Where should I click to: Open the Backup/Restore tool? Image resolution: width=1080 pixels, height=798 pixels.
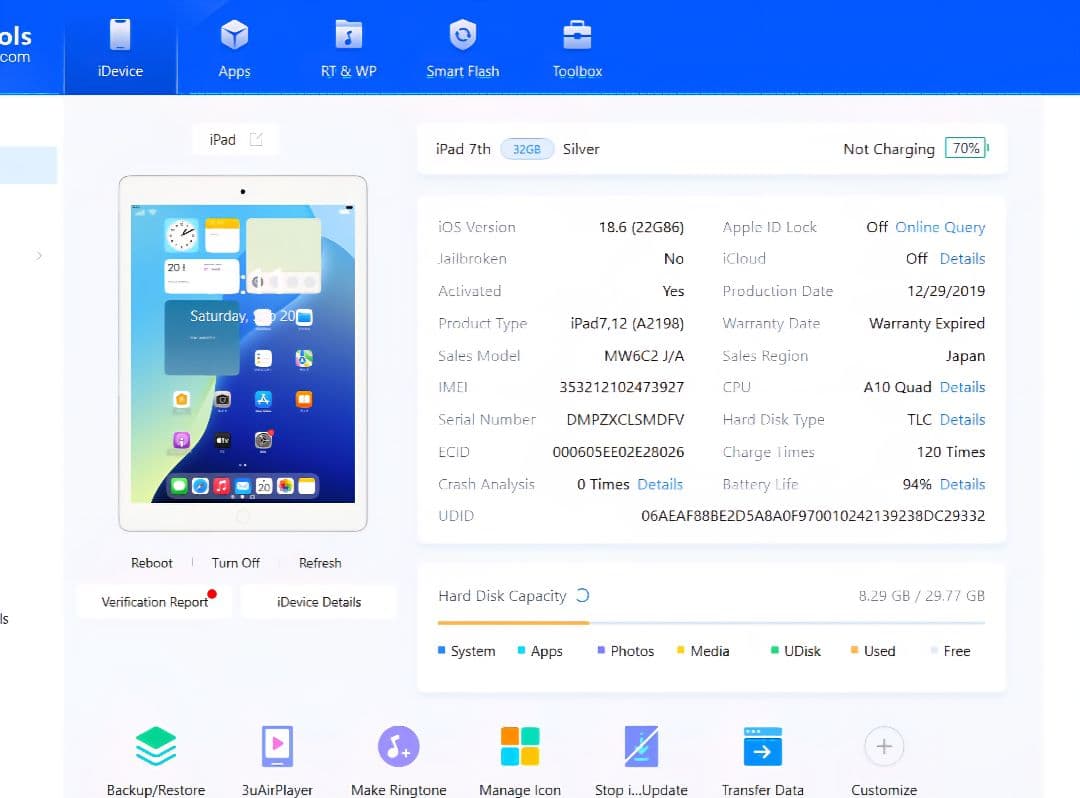coord(155,746)
